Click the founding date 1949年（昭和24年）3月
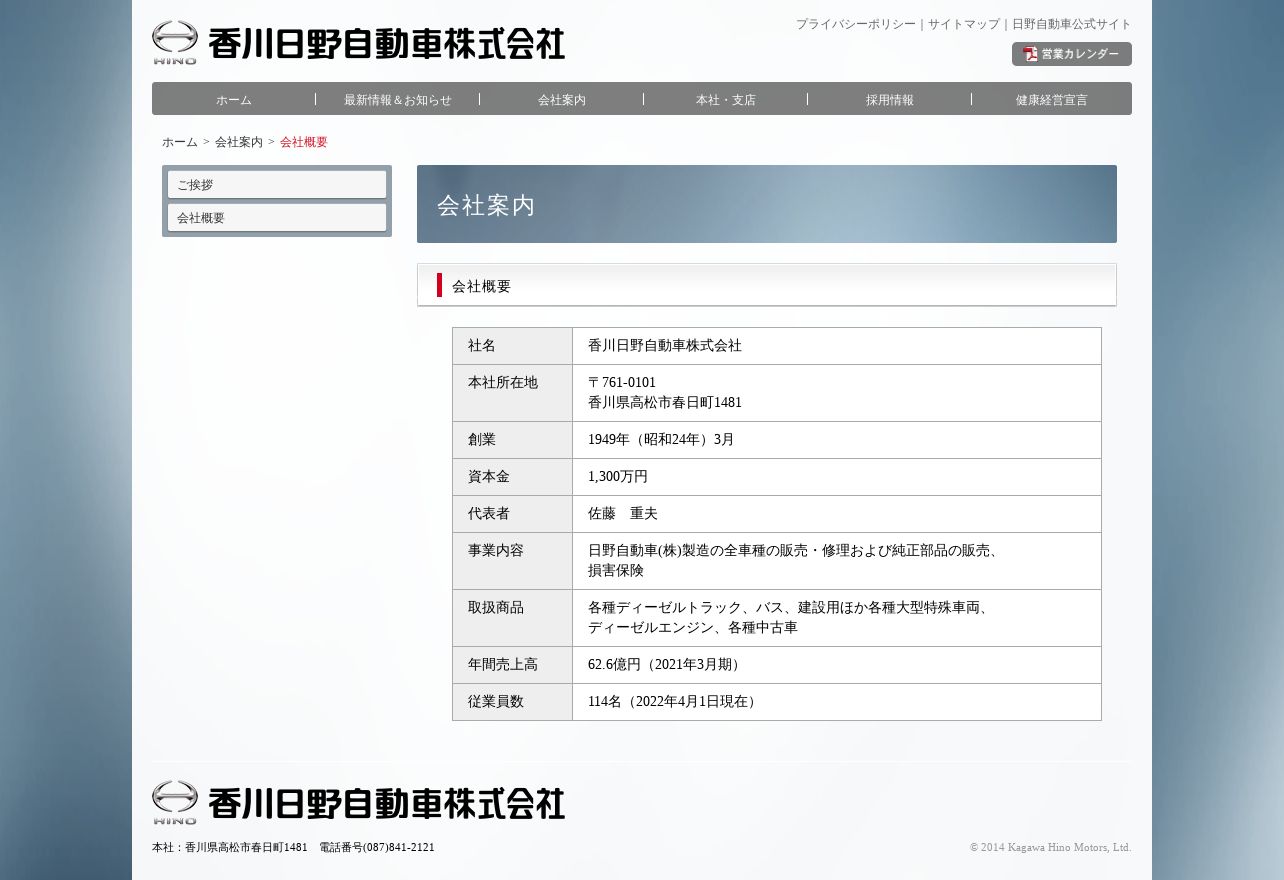 661,440
